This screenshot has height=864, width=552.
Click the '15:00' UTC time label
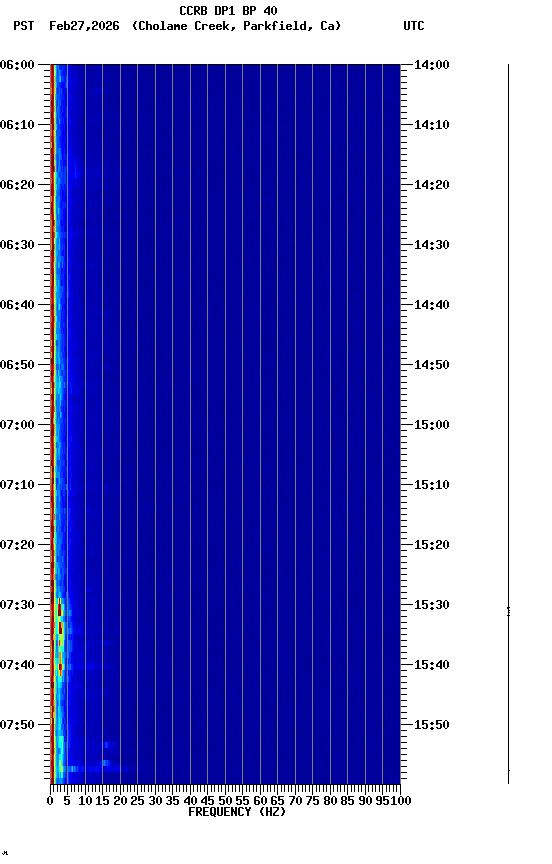[432, 425]
